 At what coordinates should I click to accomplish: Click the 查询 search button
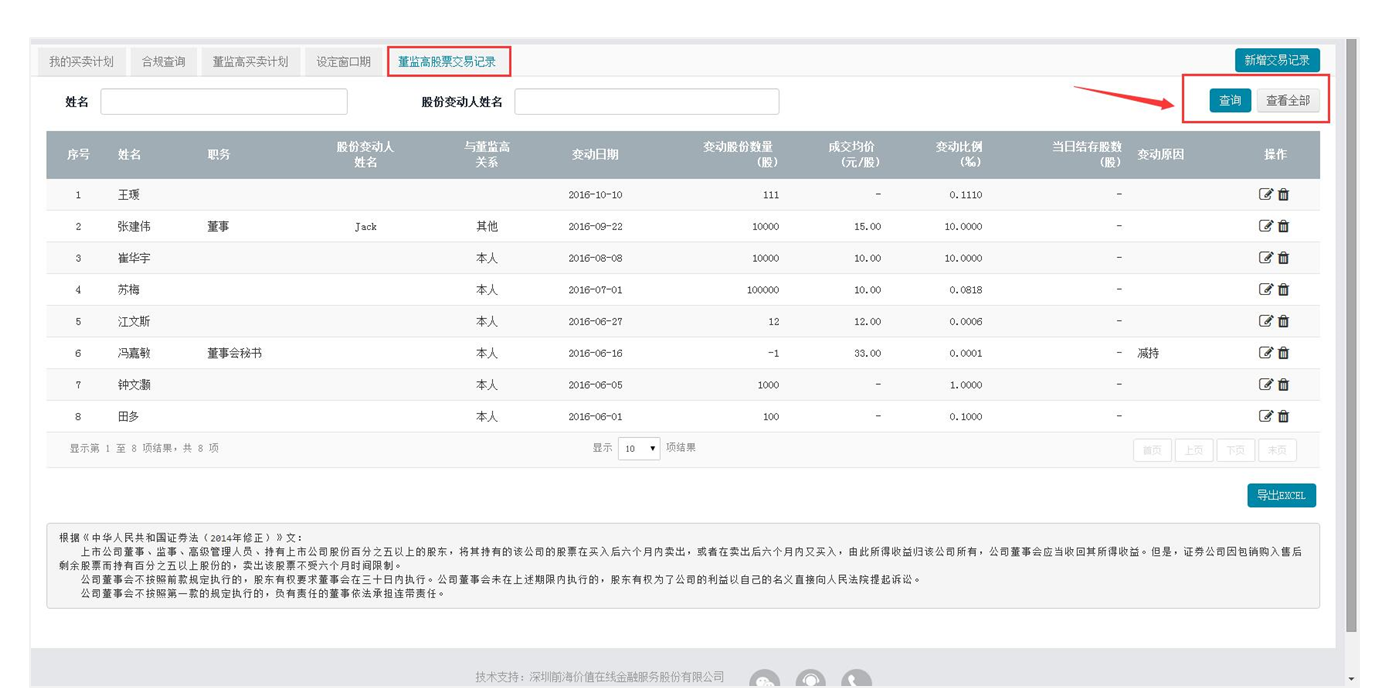click(x=1230, y=100)
